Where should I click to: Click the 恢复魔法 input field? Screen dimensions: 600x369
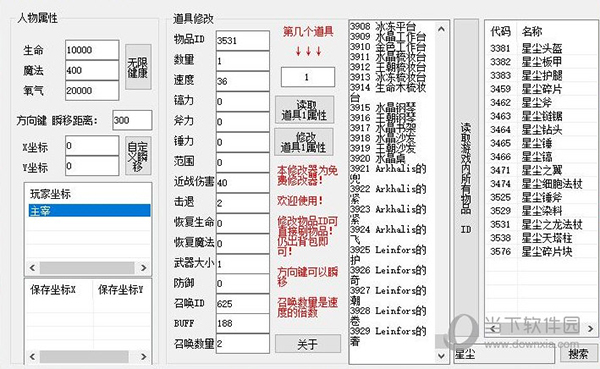pyautogui.click(x=243, y=243)
